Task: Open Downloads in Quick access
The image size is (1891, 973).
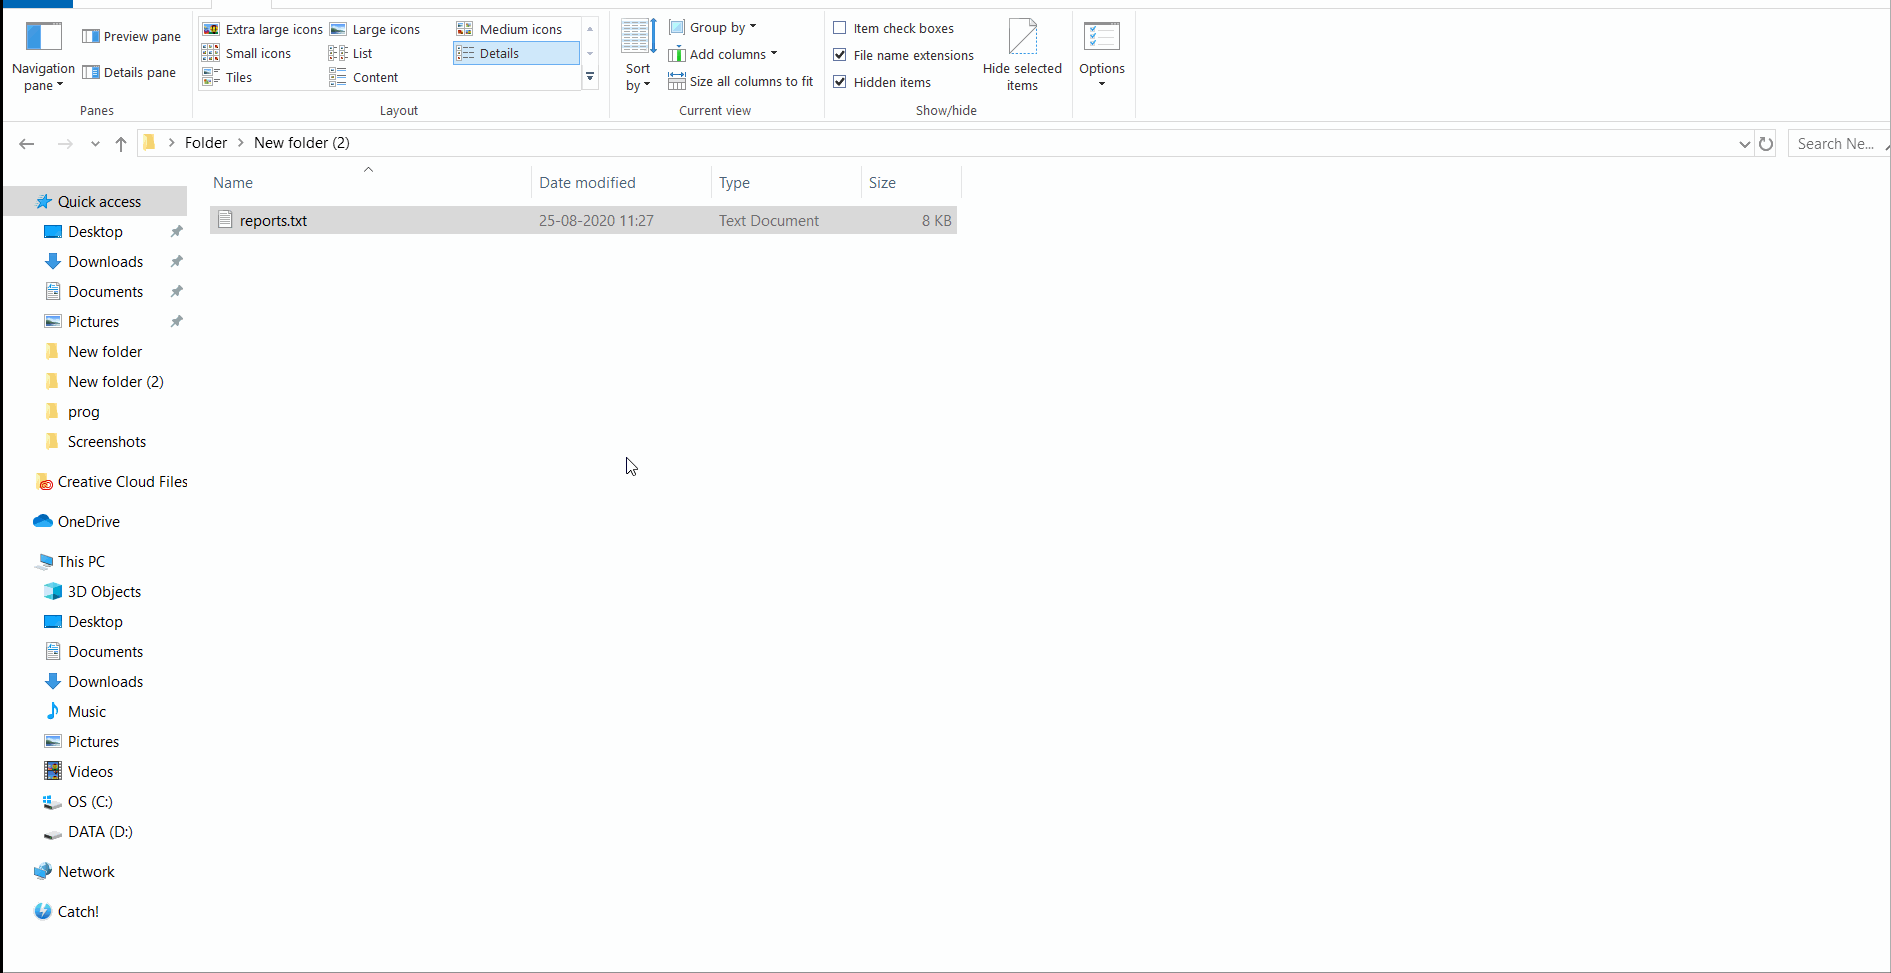Action: pyautogui.click(x=105, y=262)
